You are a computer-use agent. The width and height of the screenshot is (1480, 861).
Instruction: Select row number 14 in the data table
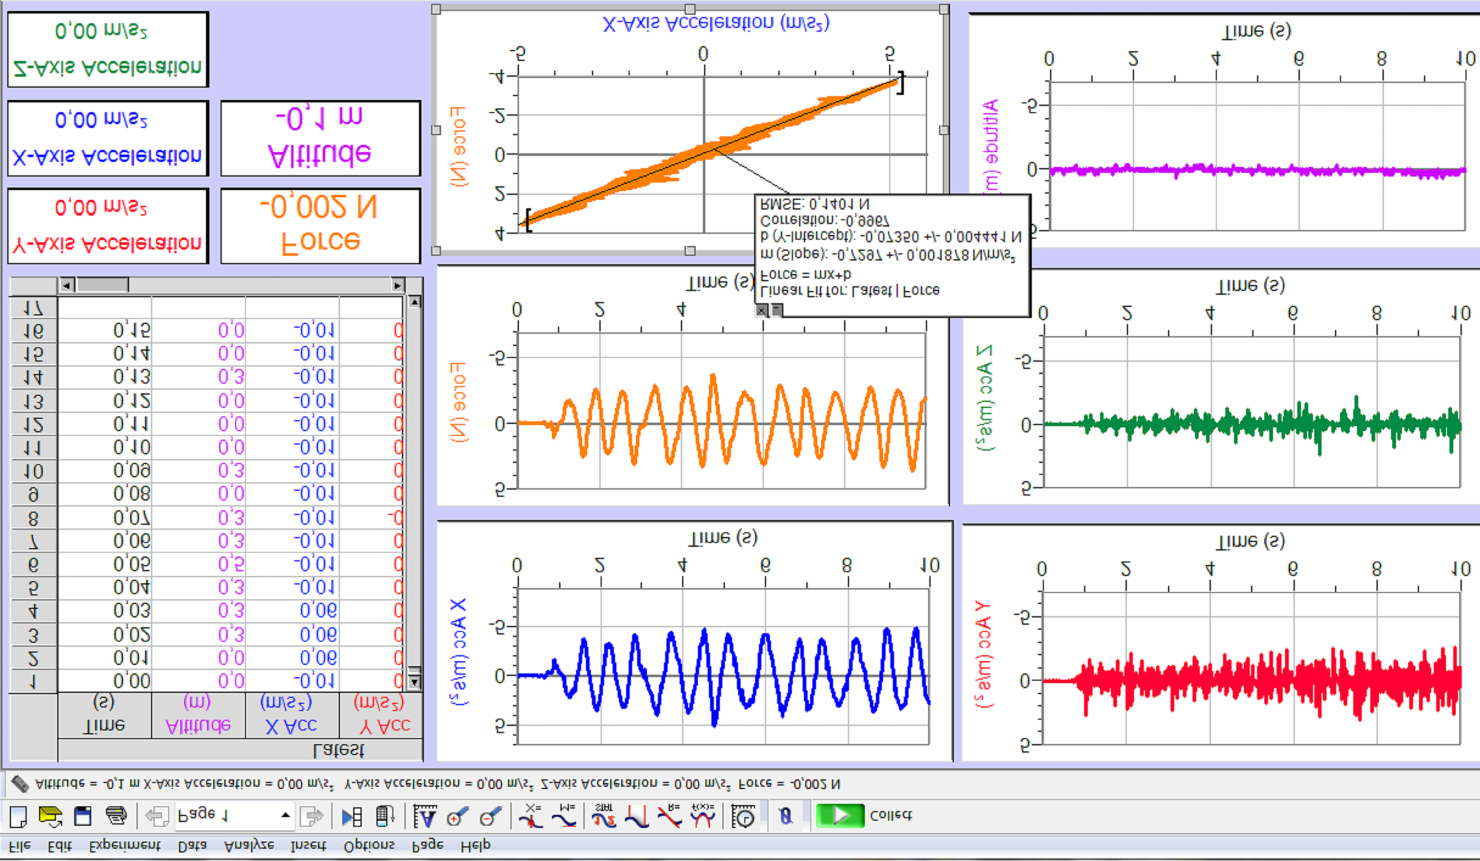click(x=33, y=378)
